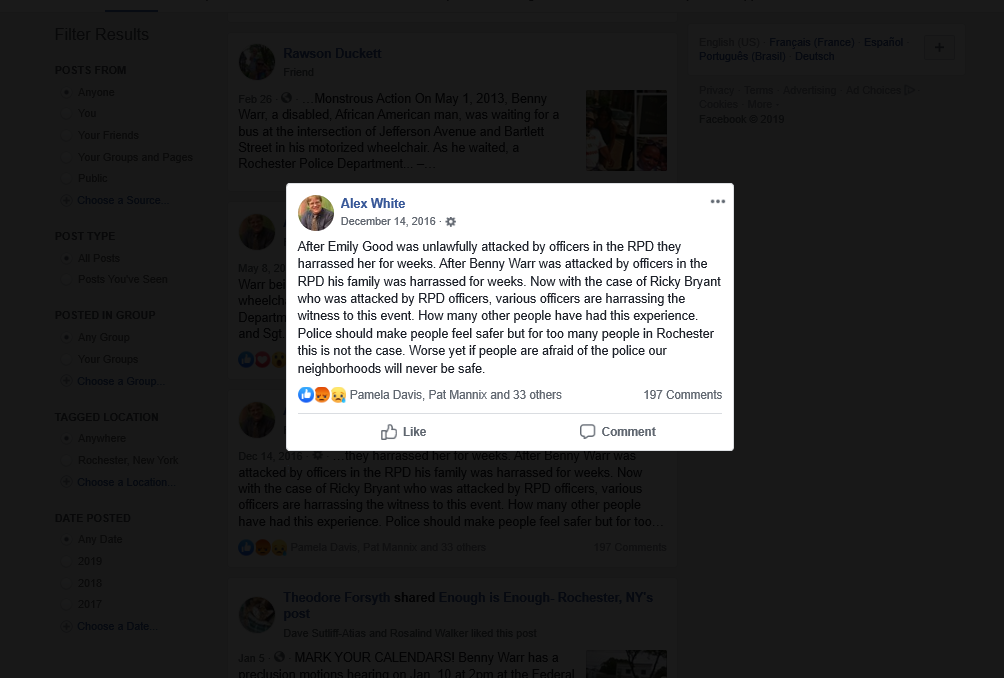Screen dimensions: 1004x678
Task: Select the 2018 date posted option
Action: (66, 583)
